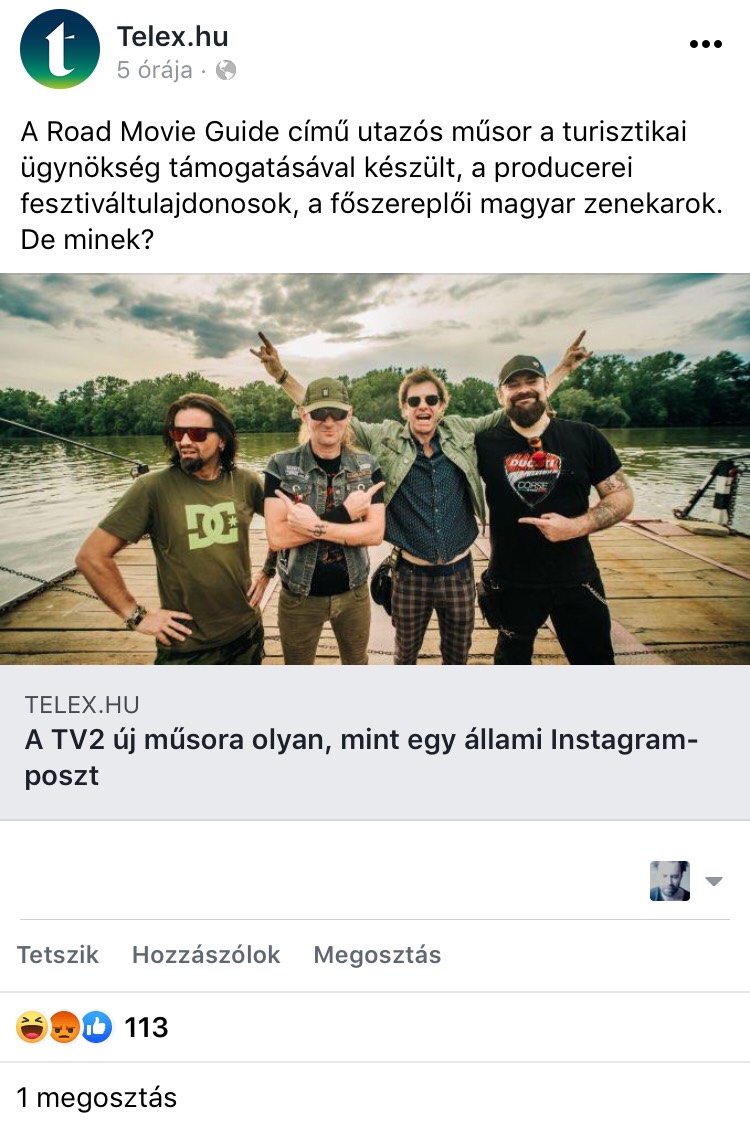Image resolution: width=750 pixels, height=1144 pixels.
Task: Open comments via Hozzászólok
Action: click(206, 955)
